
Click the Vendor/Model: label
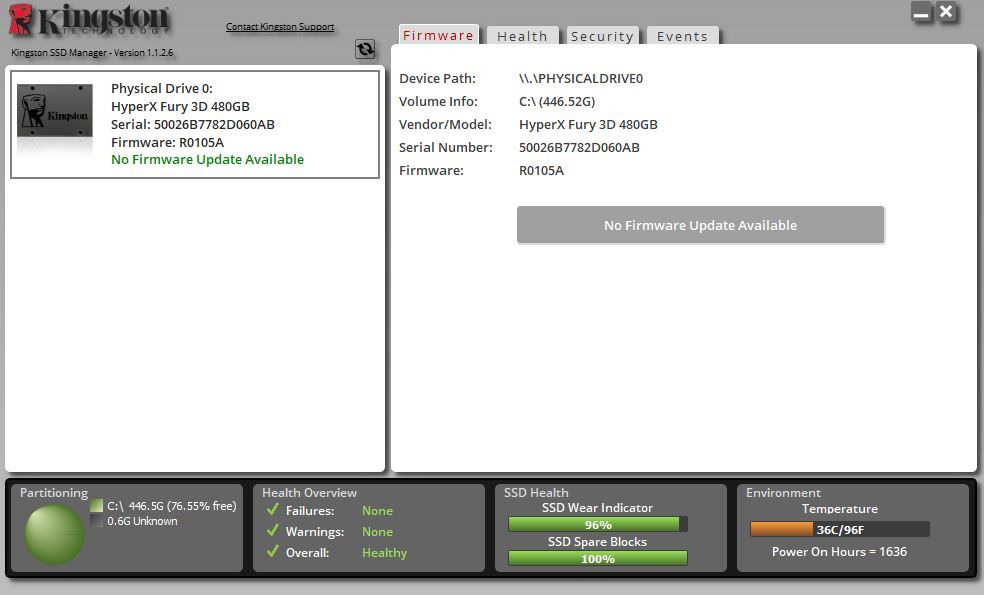click(445, 125)
